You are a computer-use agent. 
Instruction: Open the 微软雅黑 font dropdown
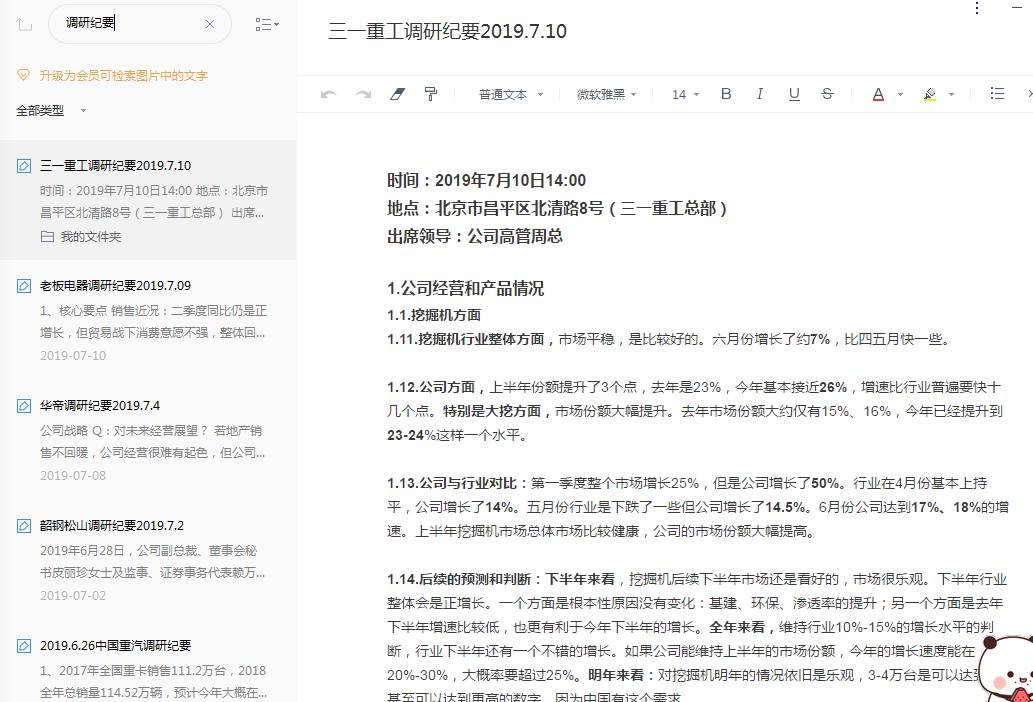click(605, 93)
